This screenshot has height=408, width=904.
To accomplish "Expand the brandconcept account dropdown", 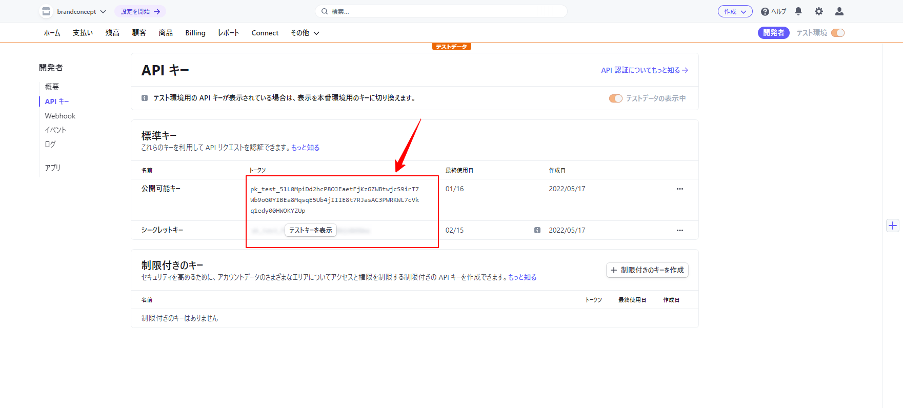I will click(75, 11).
